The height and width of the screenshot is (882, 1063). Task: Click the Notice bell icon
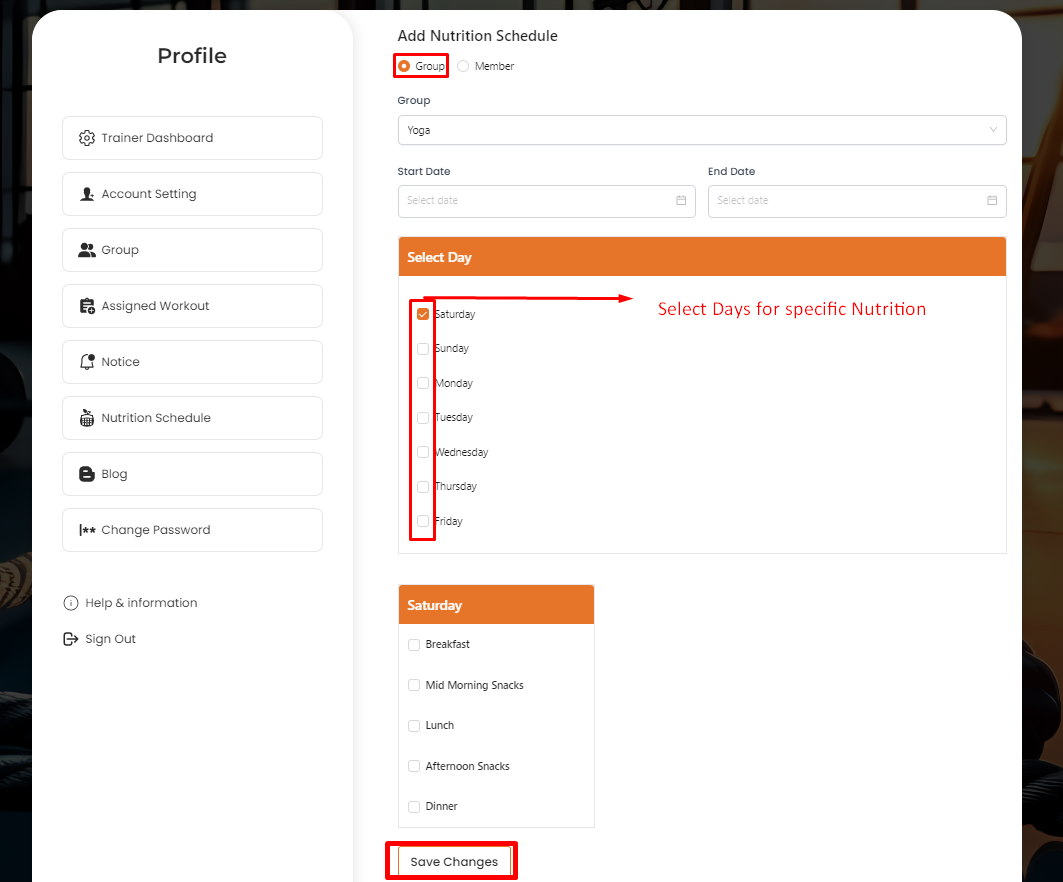coord(87,362)
